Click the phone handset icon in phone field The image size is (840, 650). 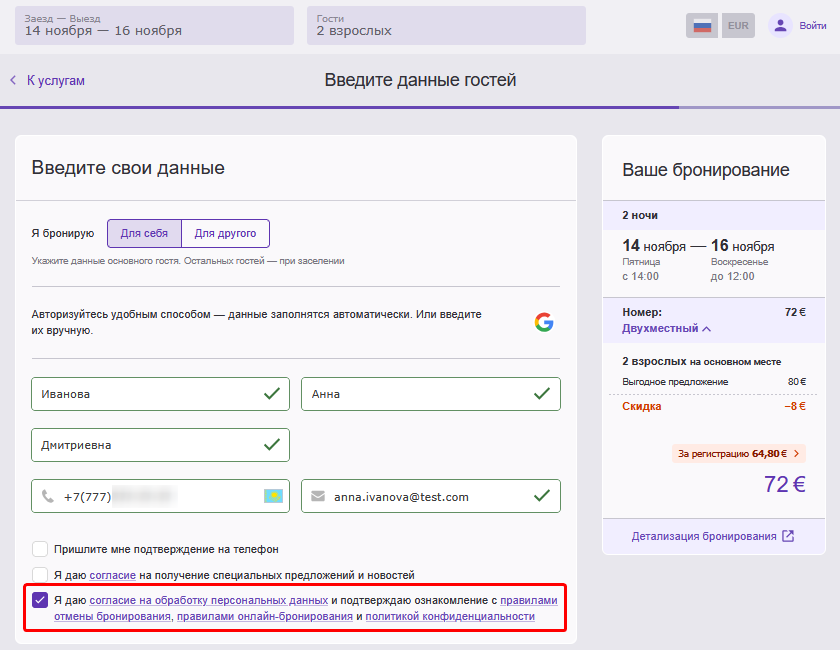(x=48, y=496)
